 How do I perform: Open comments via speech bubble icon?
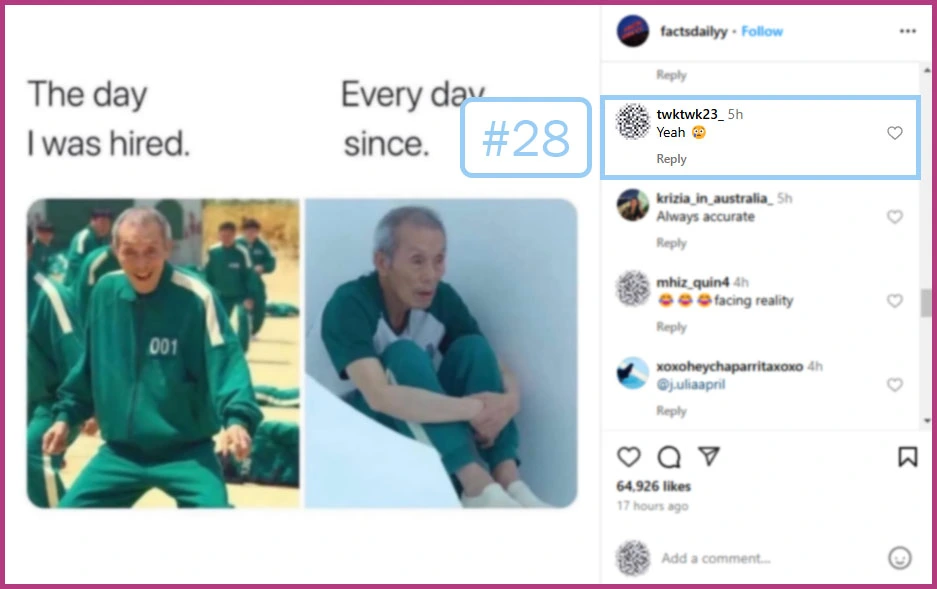pos(669,457)
